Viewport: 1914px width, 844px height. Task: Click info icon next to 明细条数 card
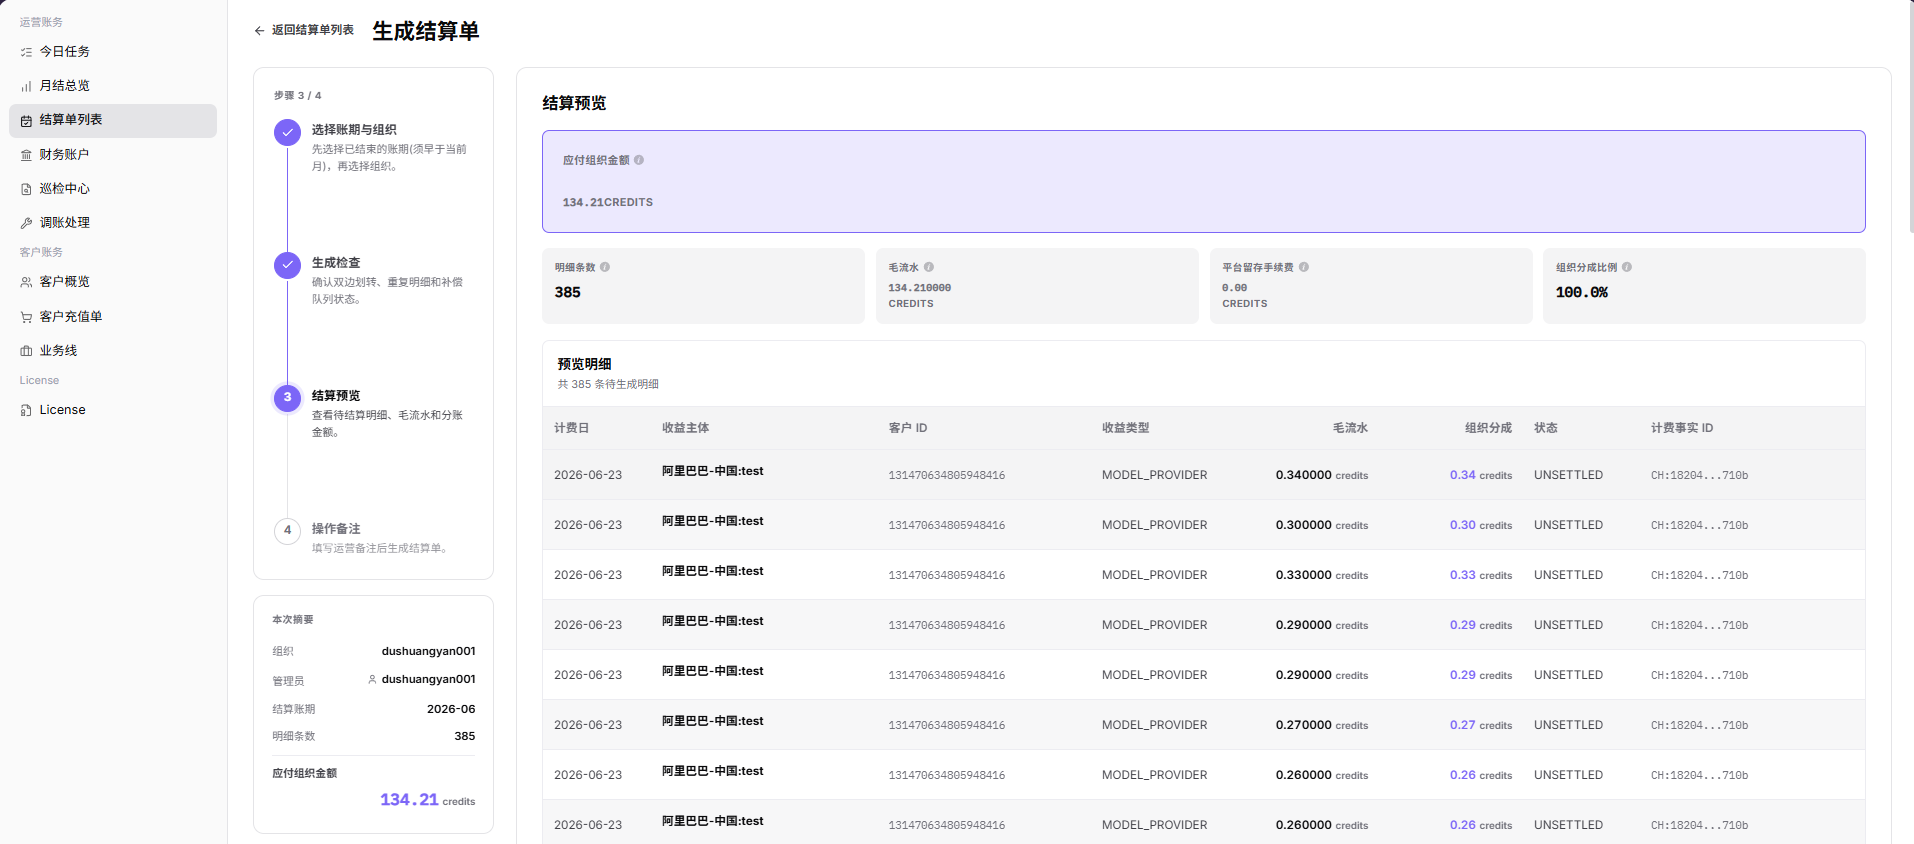click(605, 267)
